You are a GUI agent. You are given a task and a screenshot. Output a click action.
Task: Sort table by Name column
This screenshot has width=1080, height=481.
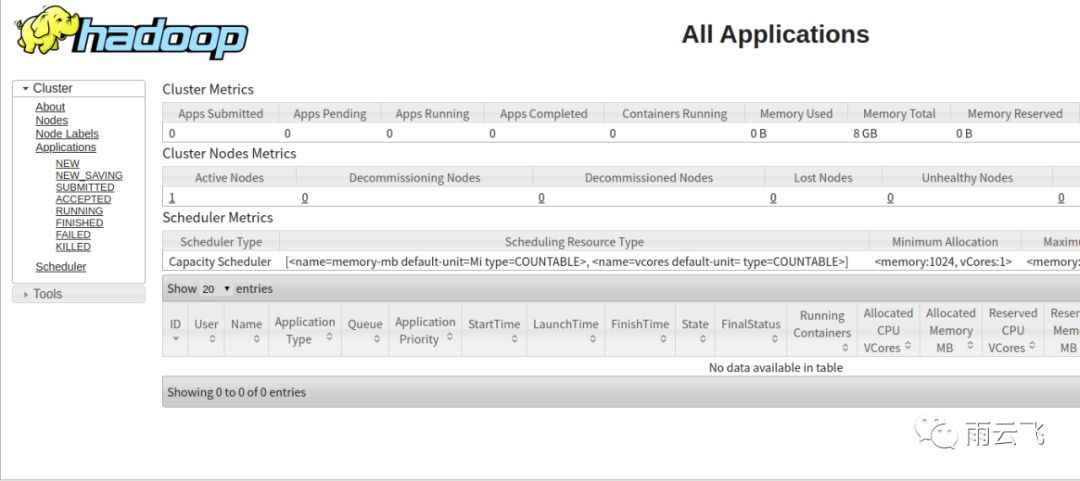247,329
